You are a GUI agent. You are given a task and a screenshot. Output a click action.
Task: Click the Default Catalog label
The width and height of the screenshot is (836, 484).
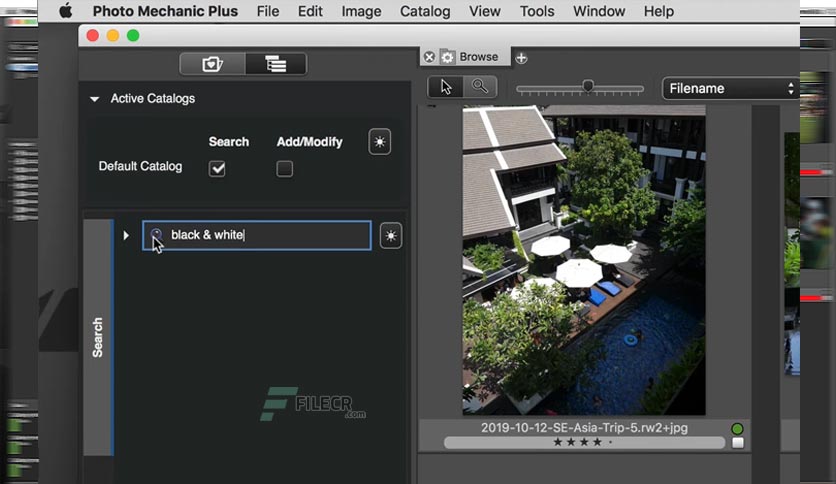pos(140,166)
